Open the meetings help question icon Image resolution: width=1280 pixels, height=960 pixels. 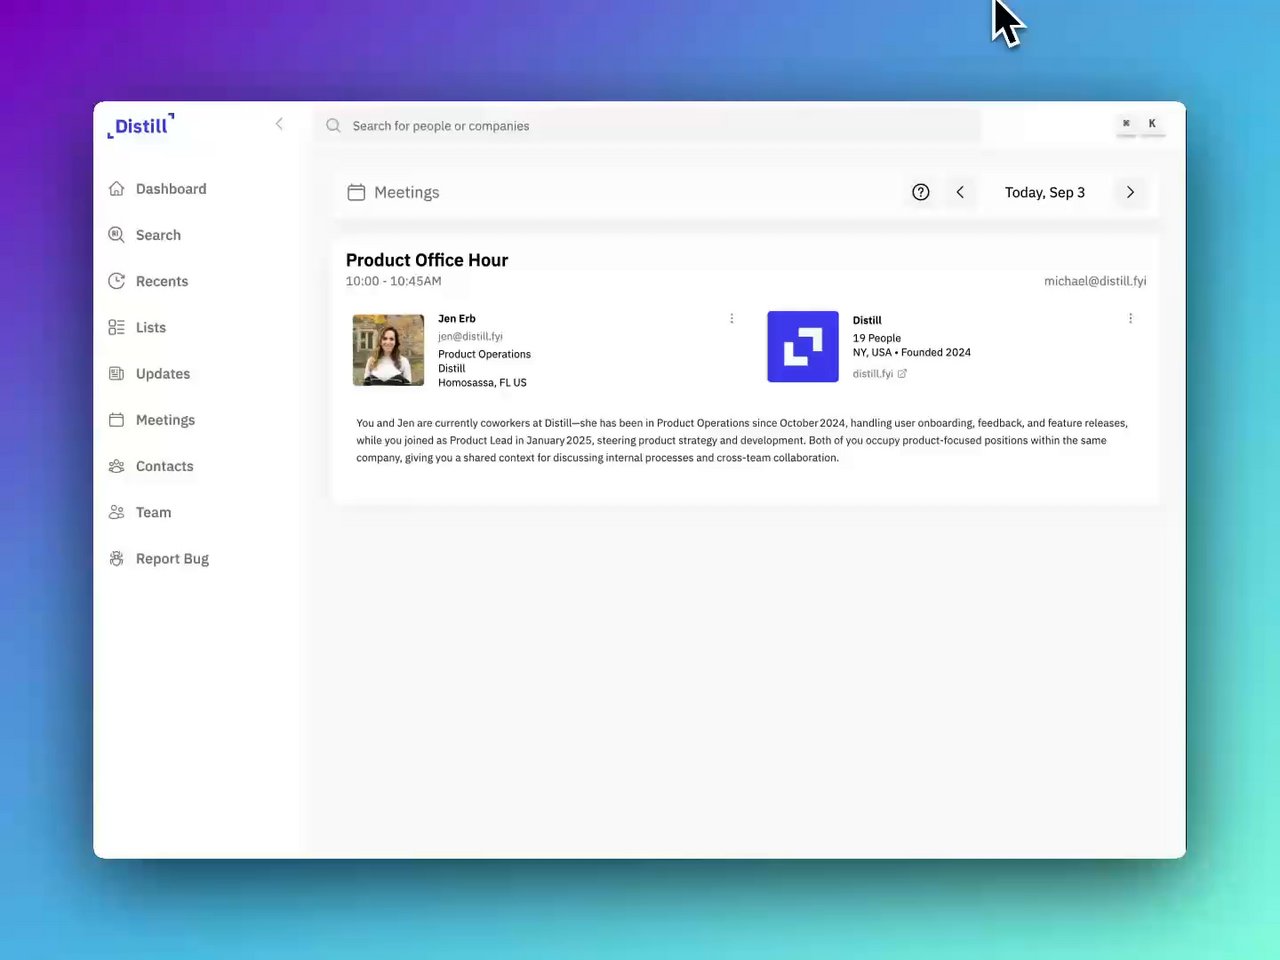coord(921,192)
